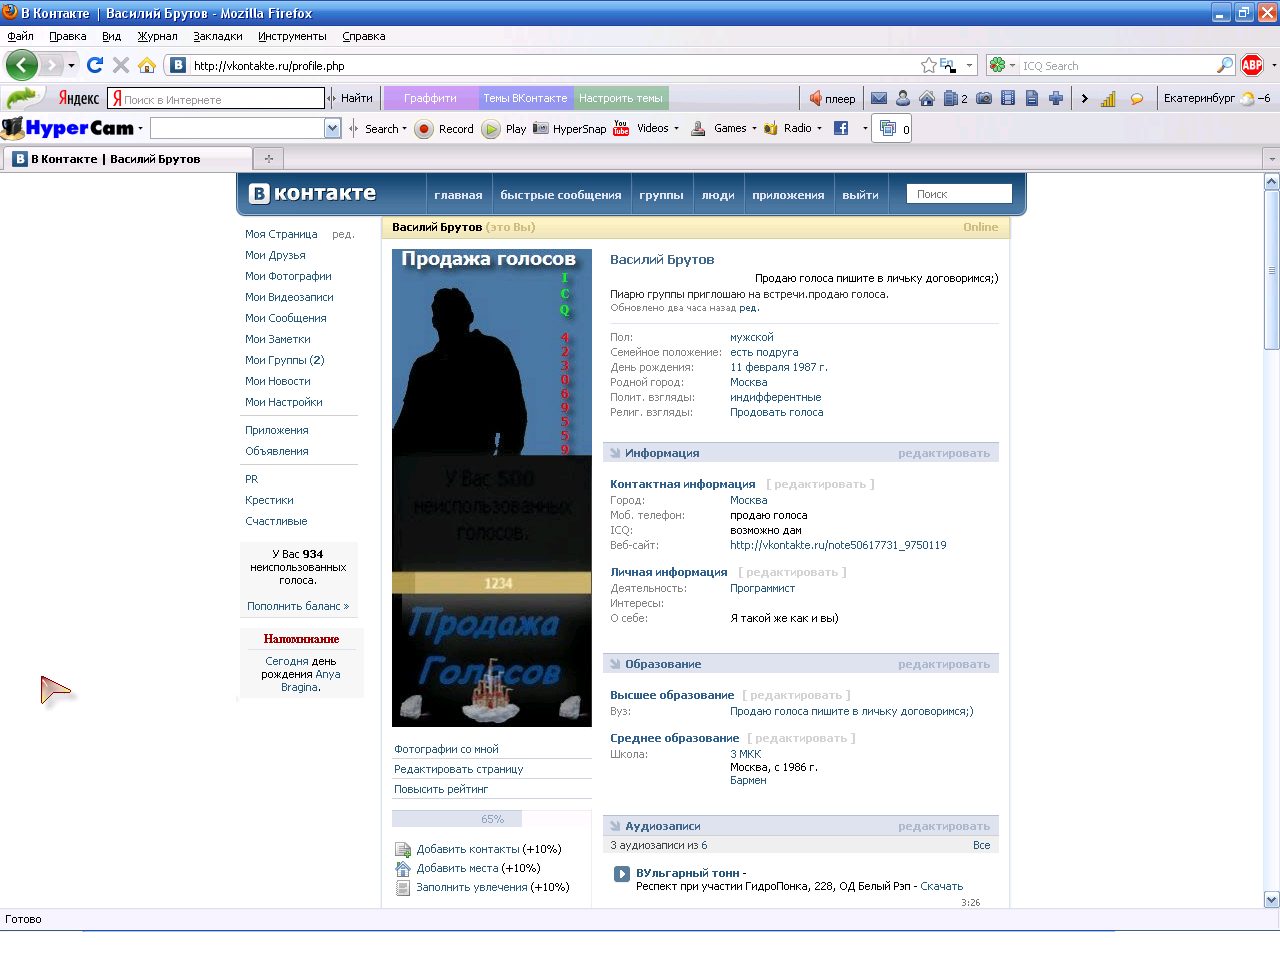Image resolution: width=1280 pixels, height=960 pixels.
Task: Bookmark the page with the star icon
Action: click(x=928, y=65)
